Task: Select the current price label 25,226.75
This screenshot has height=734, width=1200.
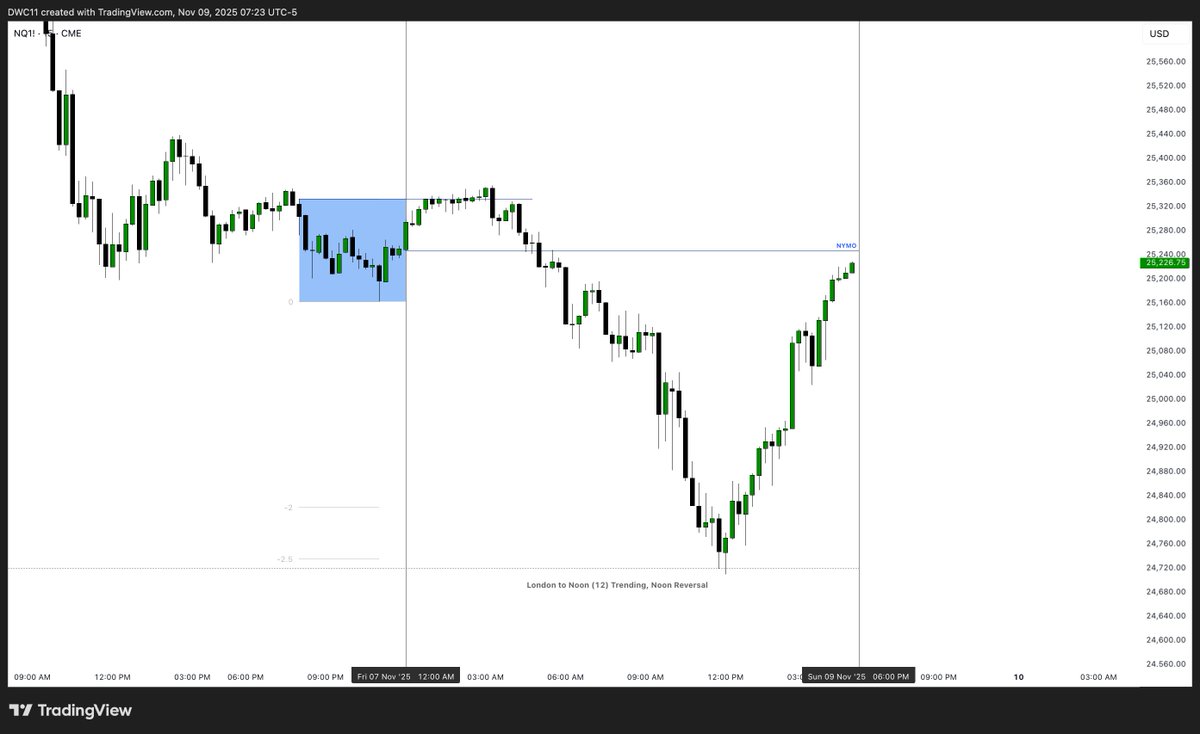Action: click(x=1166, y=263)
